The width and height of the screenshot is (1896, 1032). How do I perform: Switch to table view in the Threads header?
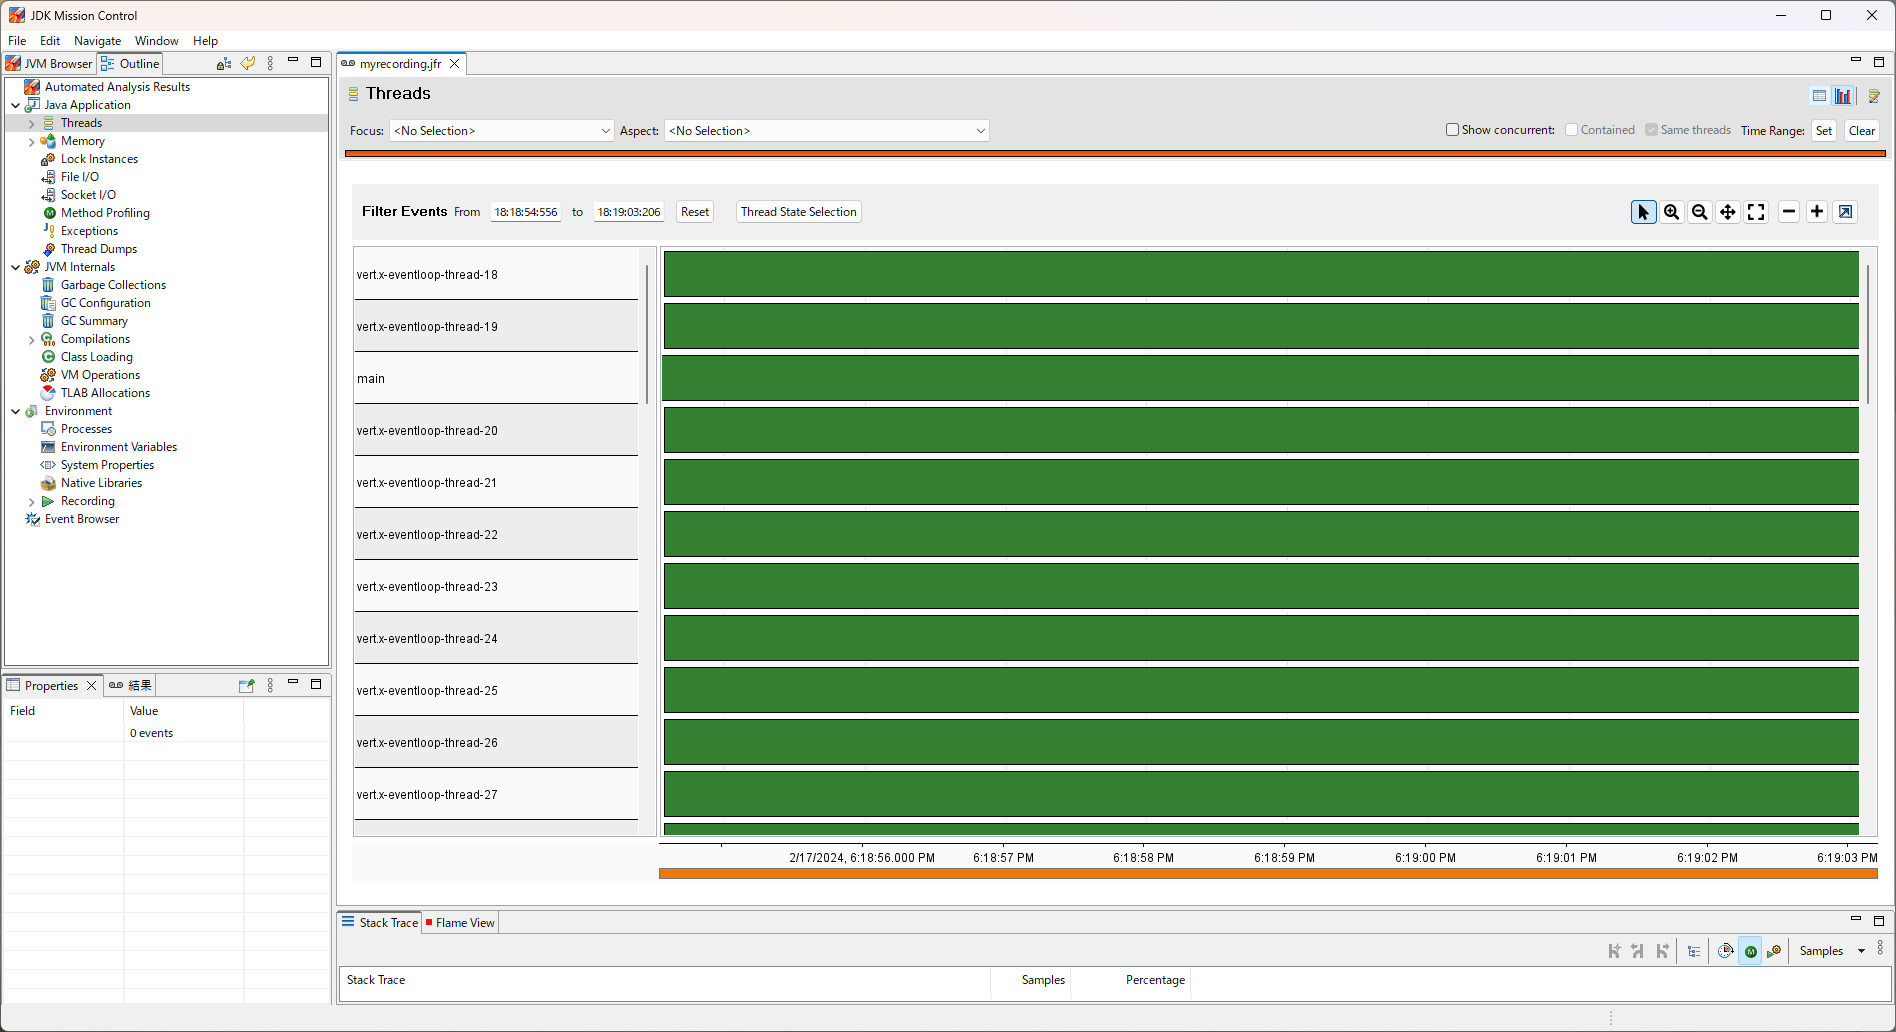point(1820,95)
